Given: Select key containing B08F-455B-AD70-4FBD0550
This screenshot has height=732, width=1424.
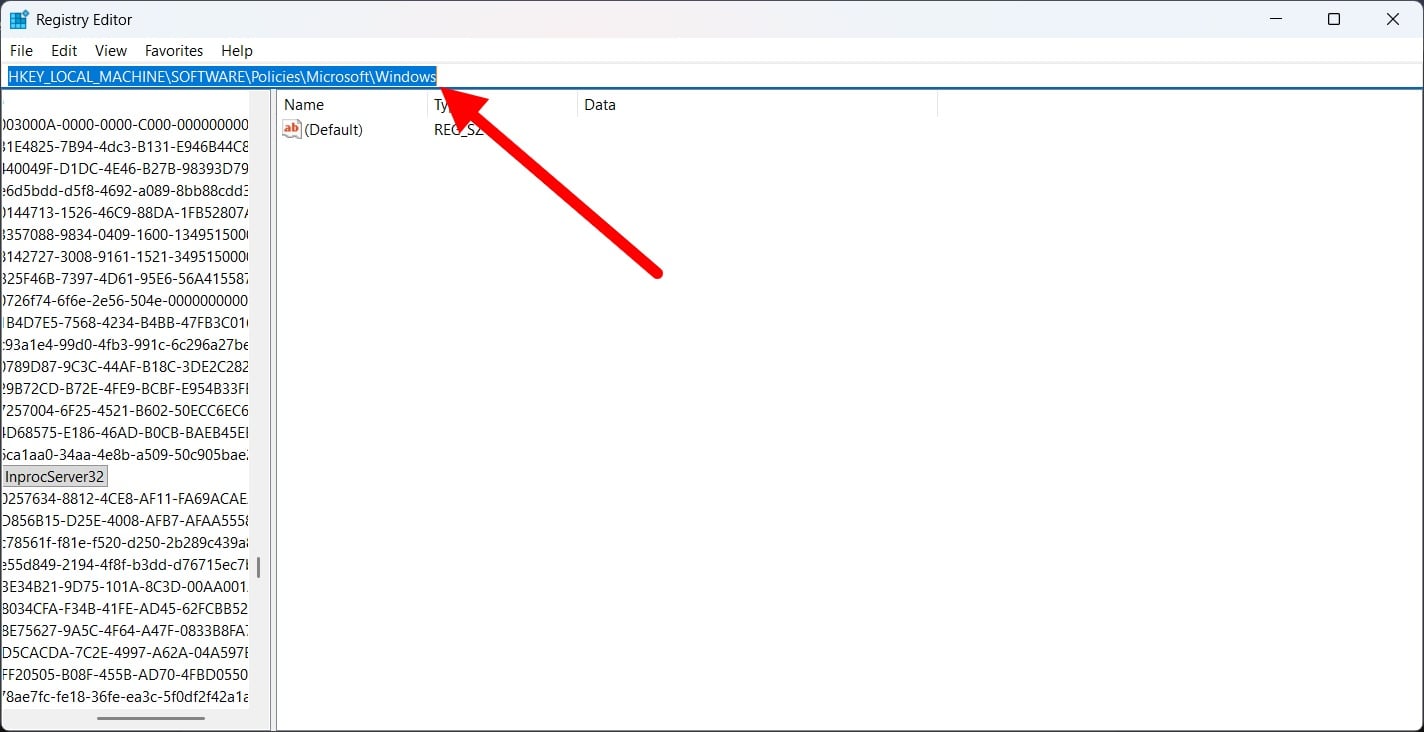Looking at the screenshot, I should click(x=125, y=674).
